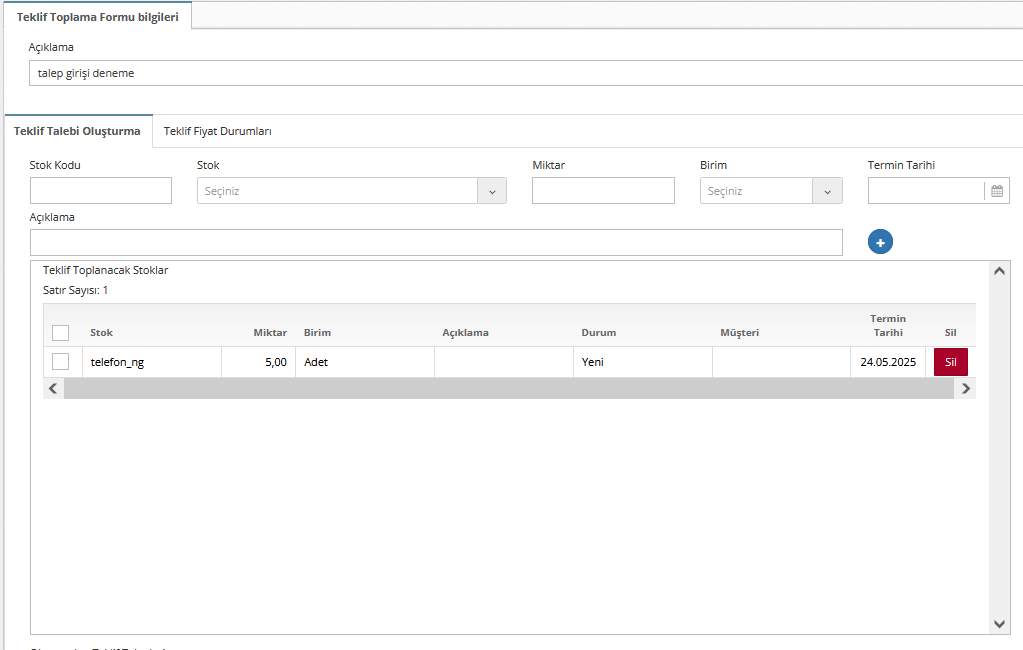
Task: Open the Birim unit dropdown
Action: coord(827,191)
